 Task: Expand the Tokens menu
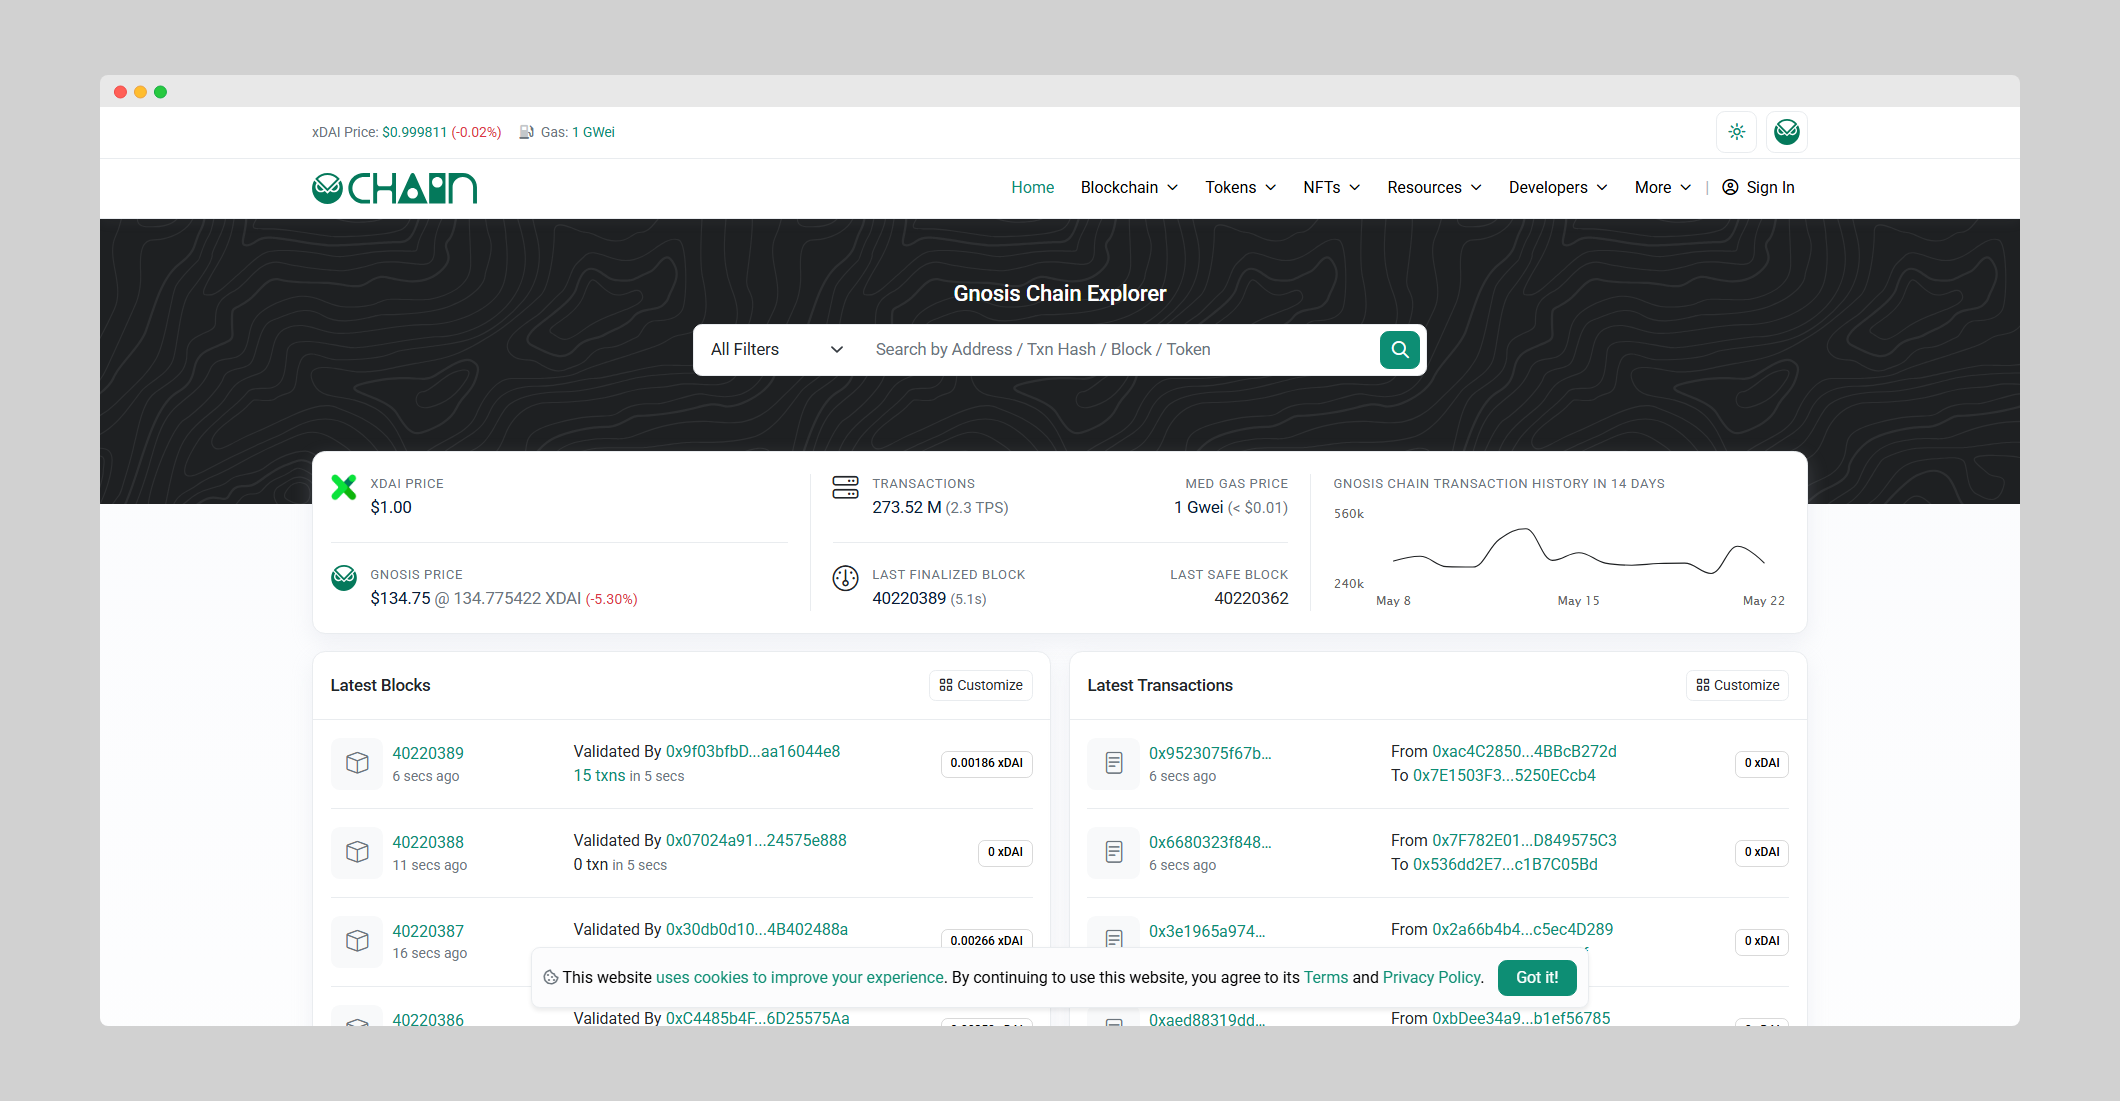[1240, 187]
